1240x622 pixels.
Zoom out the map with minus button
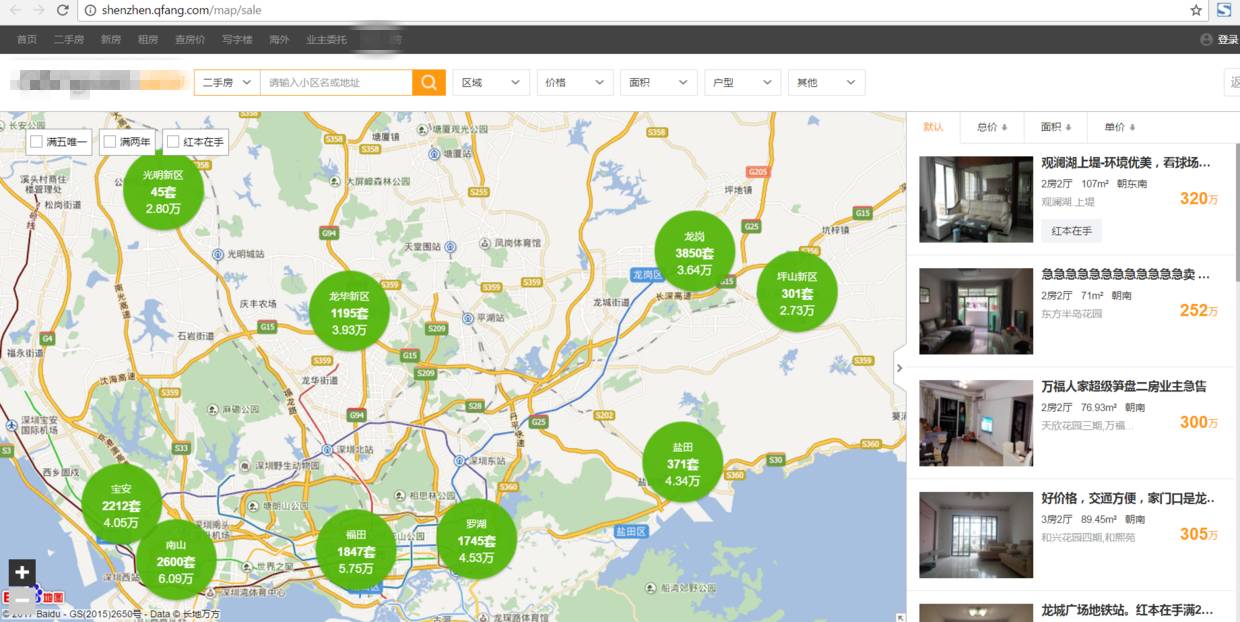pos(22,598)
